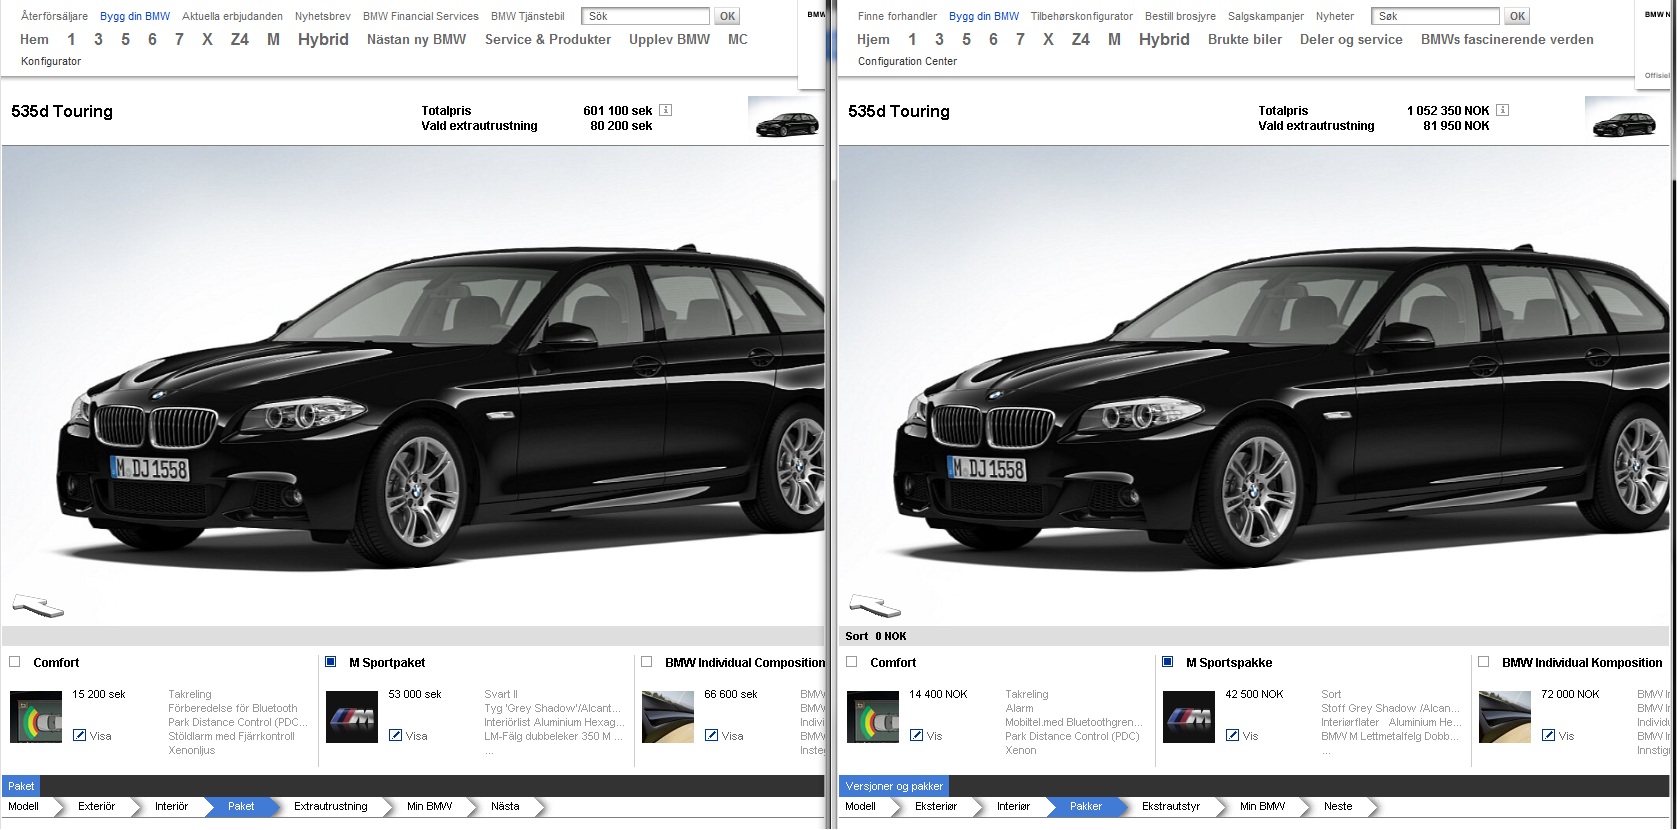Open the car thumbnail in the Norwegian header
This screenshot has width=1677, height=830.
click(x=1622, y=117)
